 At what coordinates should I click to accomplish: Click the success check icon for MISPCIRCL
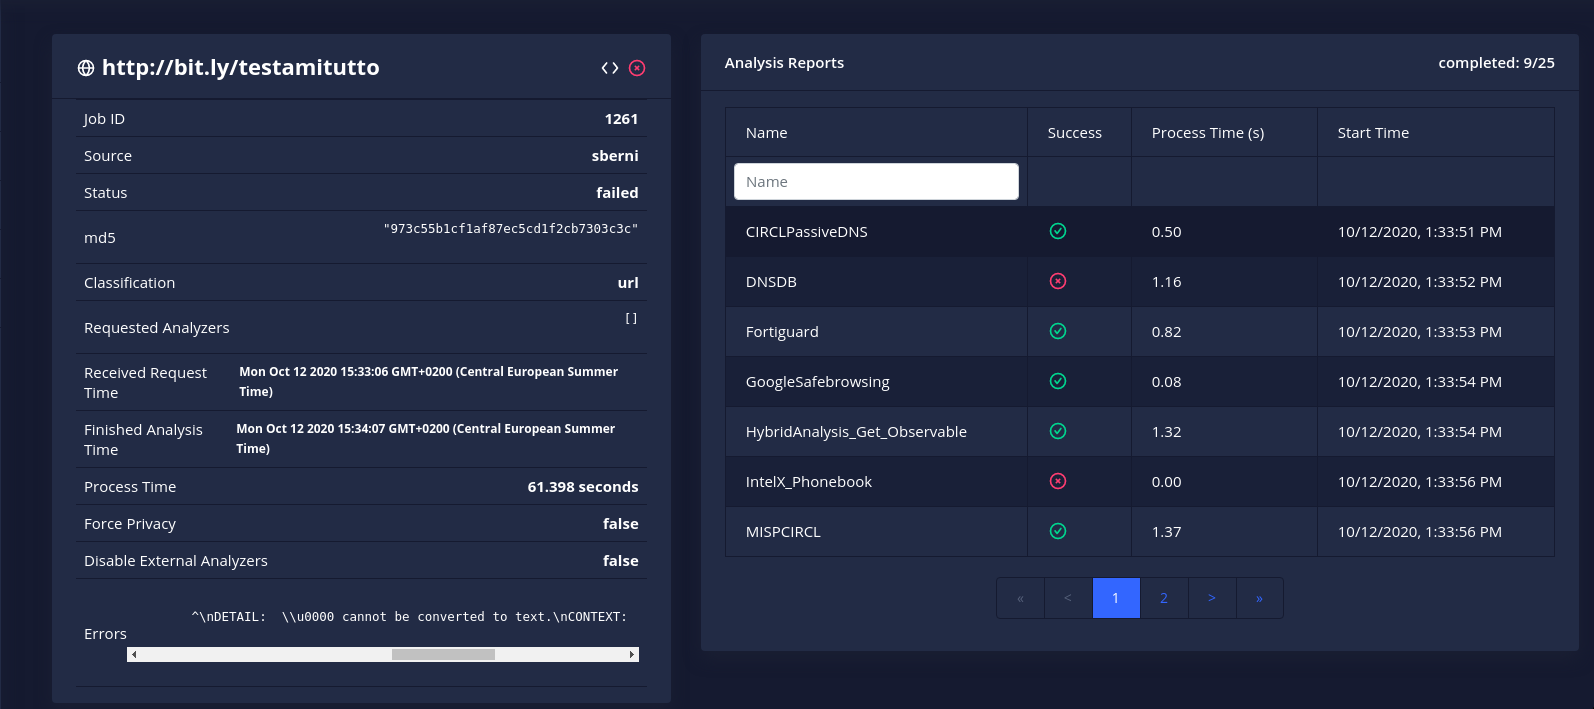1058,531
